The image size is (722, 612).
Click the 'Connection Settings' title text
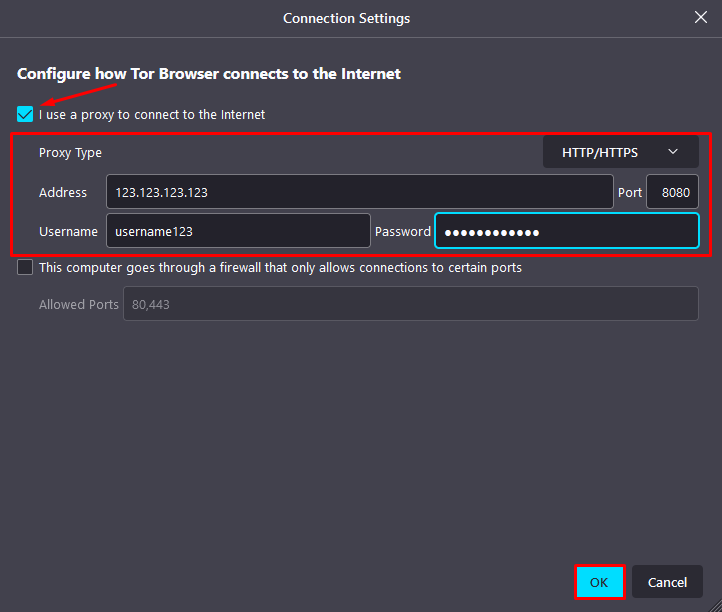coord(346,18)
